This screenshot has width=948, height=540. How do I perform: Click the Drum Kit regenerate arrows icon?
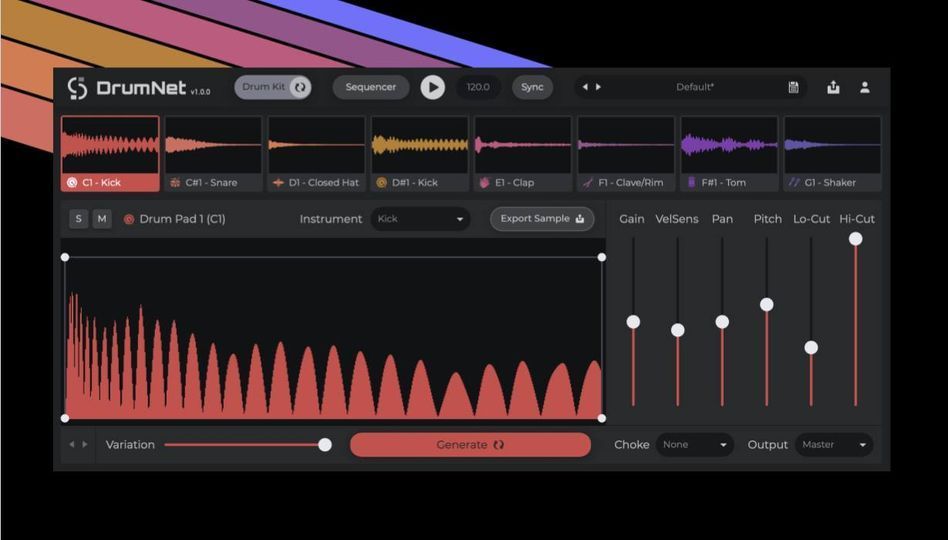coord(300,87)
